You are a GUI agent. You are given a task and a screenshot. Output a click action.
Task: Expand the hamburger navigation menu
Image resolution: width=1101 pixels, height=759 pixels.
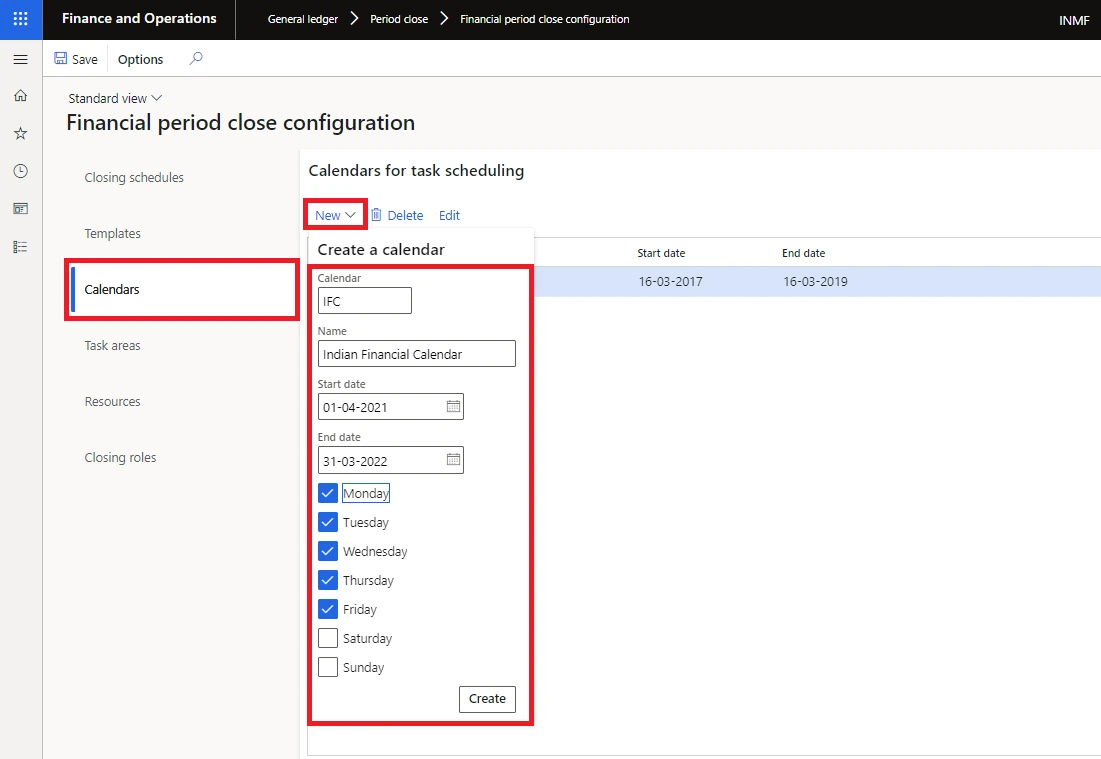tap(20, 60)
